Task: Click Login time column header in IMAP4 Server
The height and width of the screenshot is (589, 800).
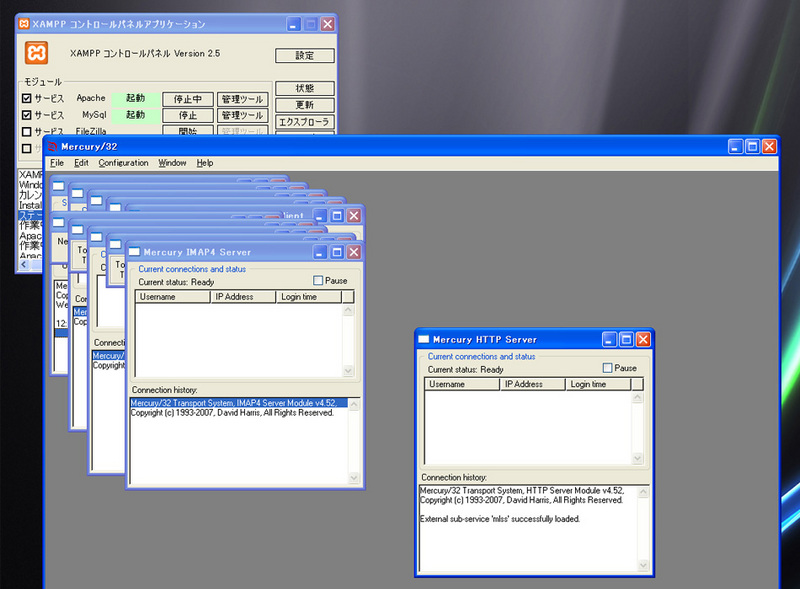Action: [x=309, y=297]
